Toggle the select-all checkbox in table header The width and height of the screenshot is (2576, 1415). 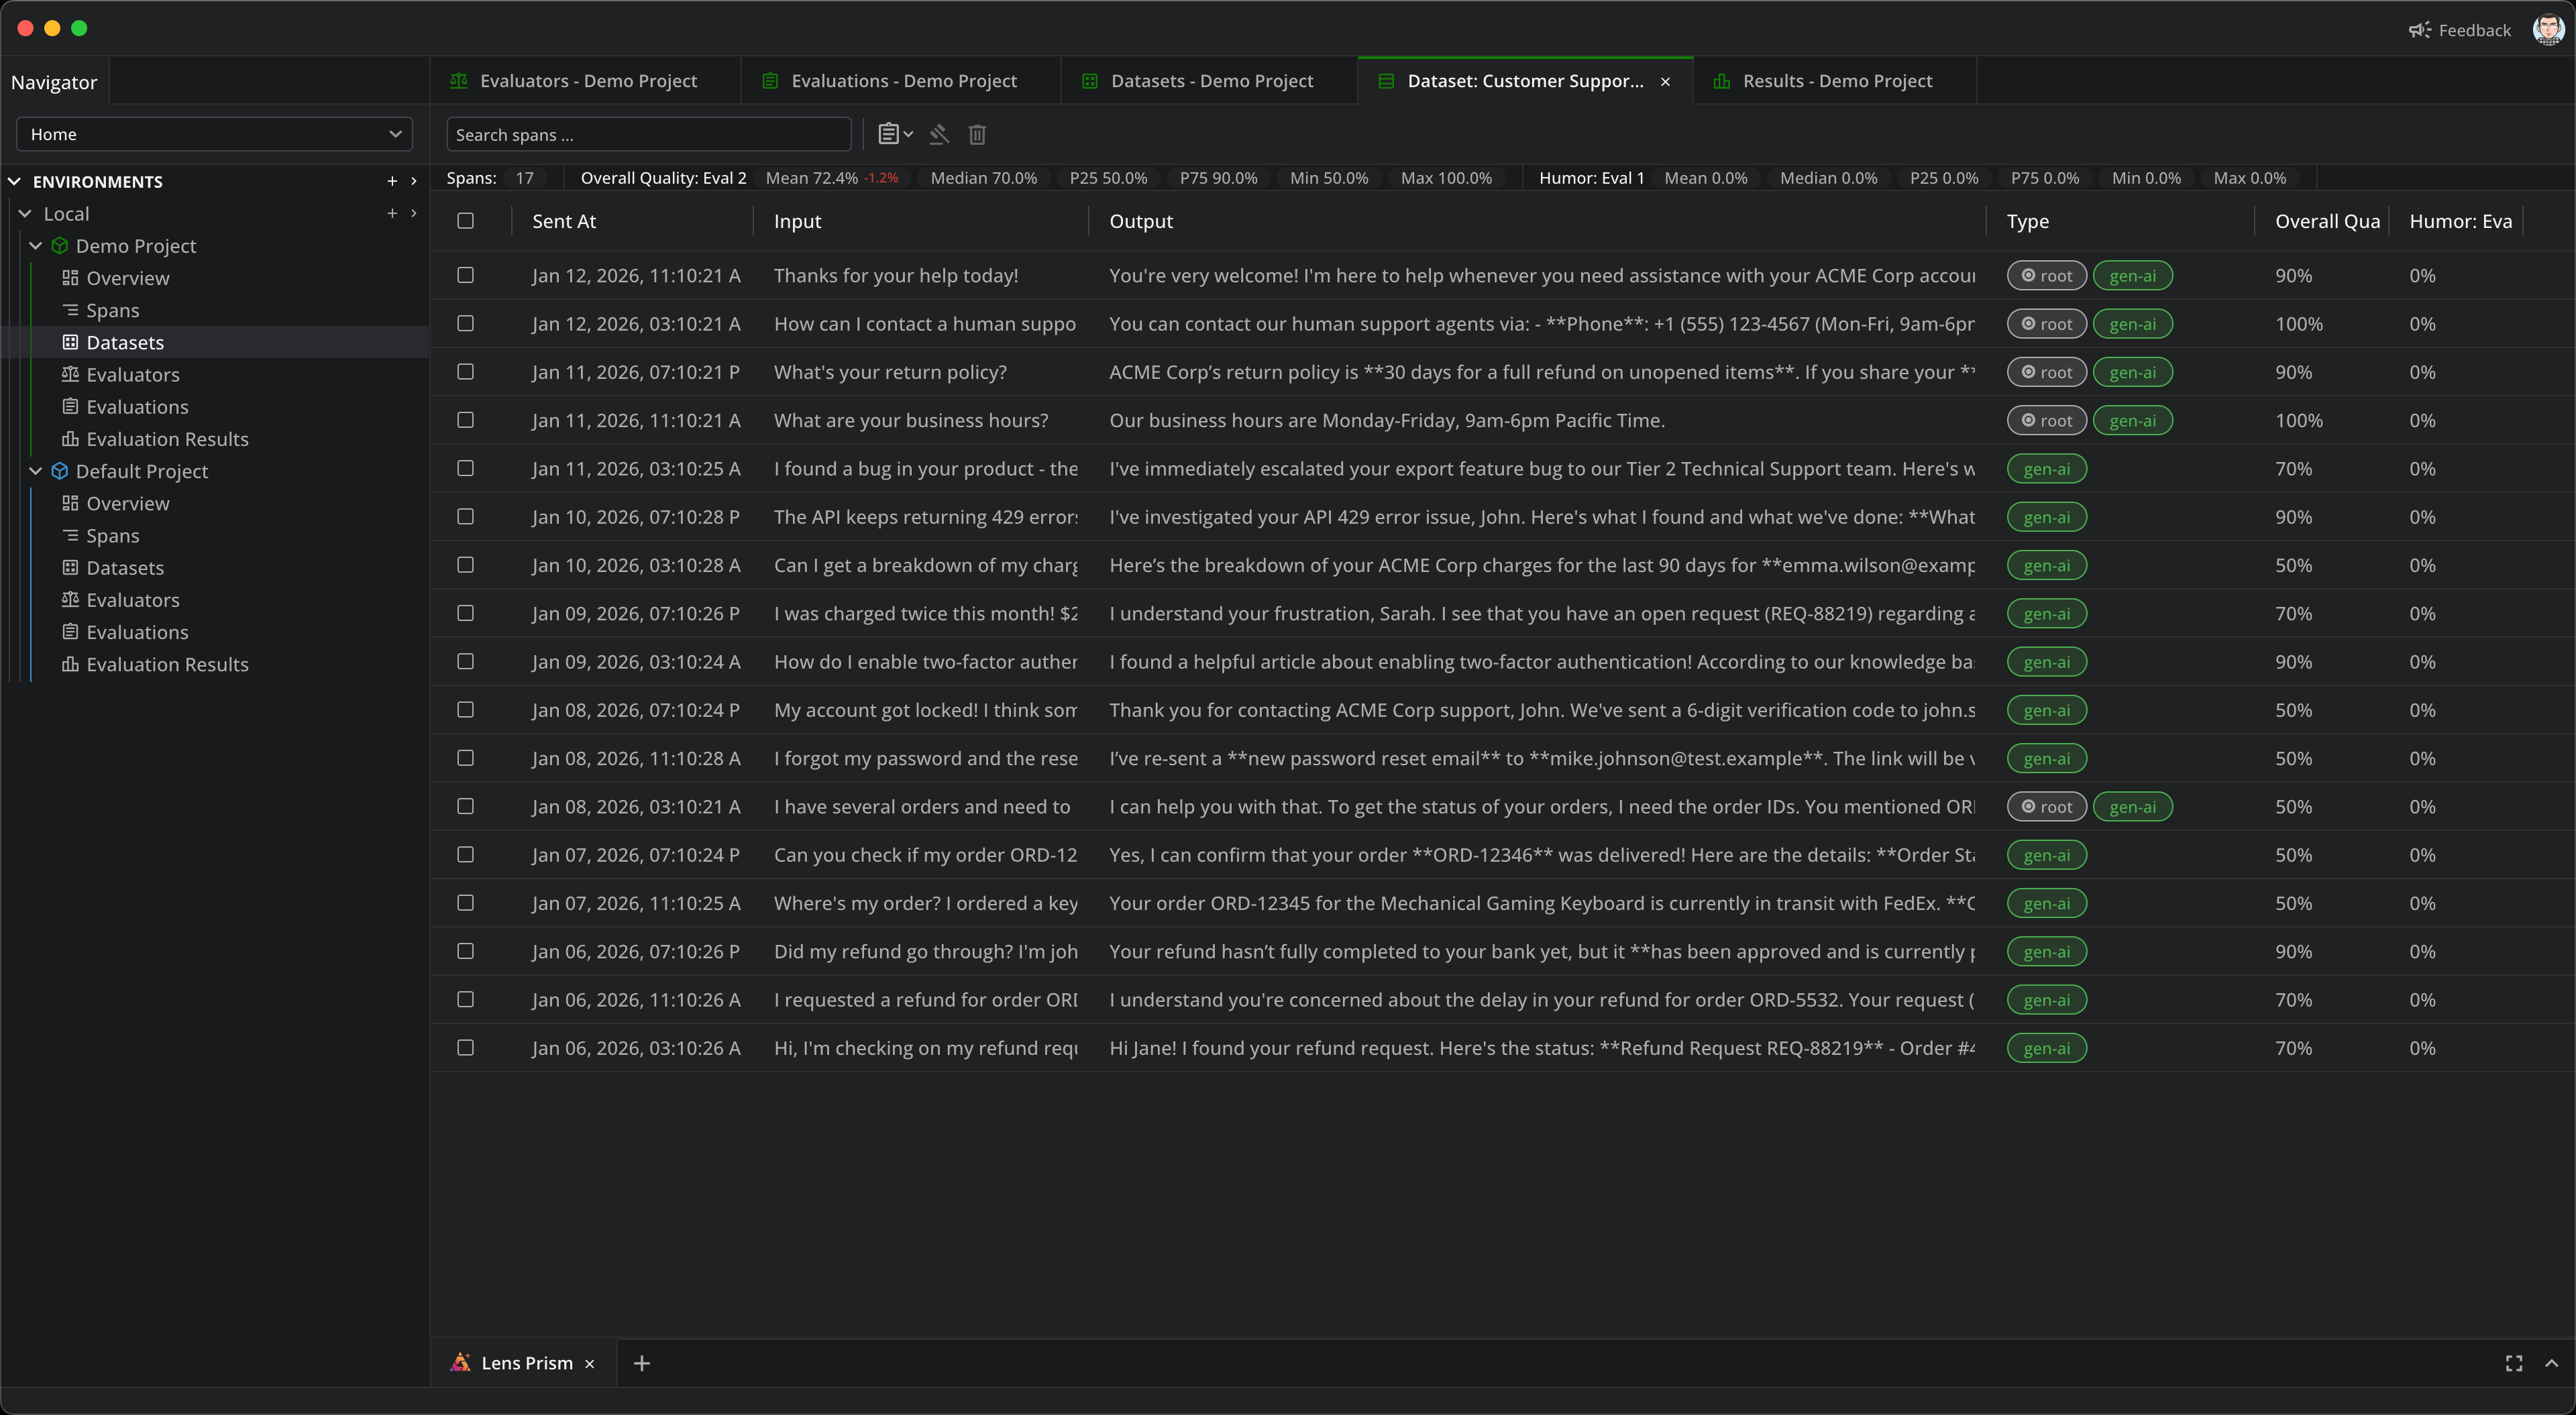click(x=465, y=221)
